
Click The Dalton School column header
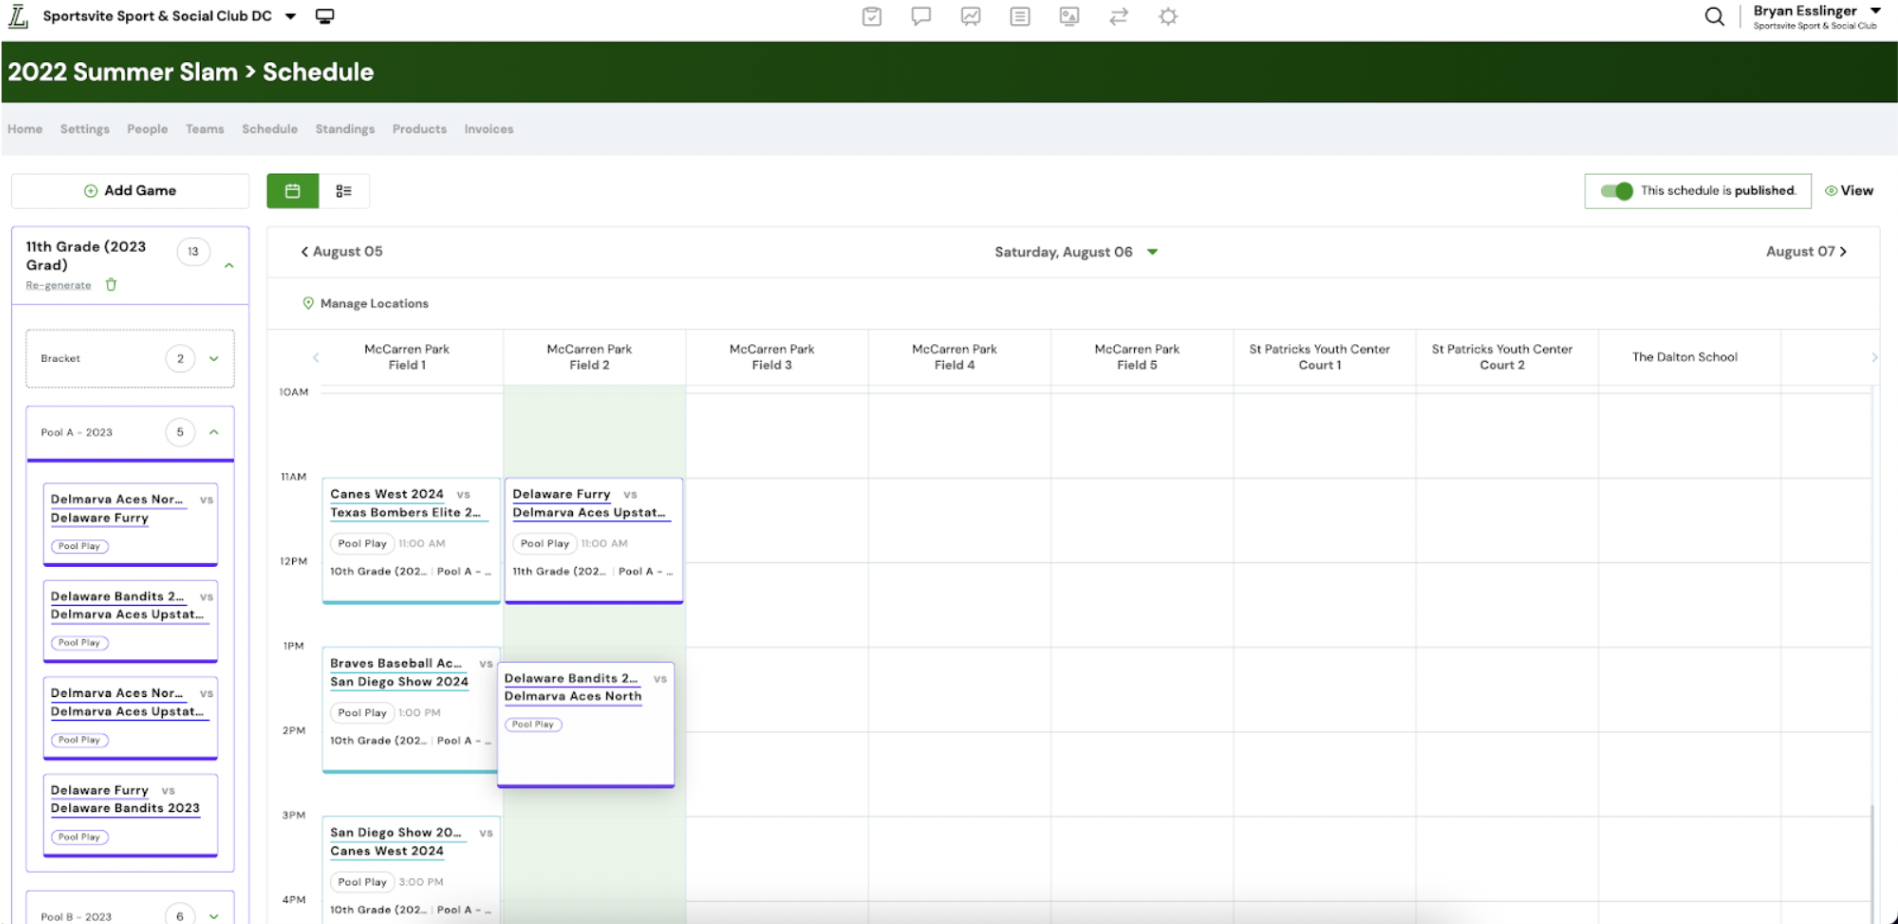(1685, 357)
